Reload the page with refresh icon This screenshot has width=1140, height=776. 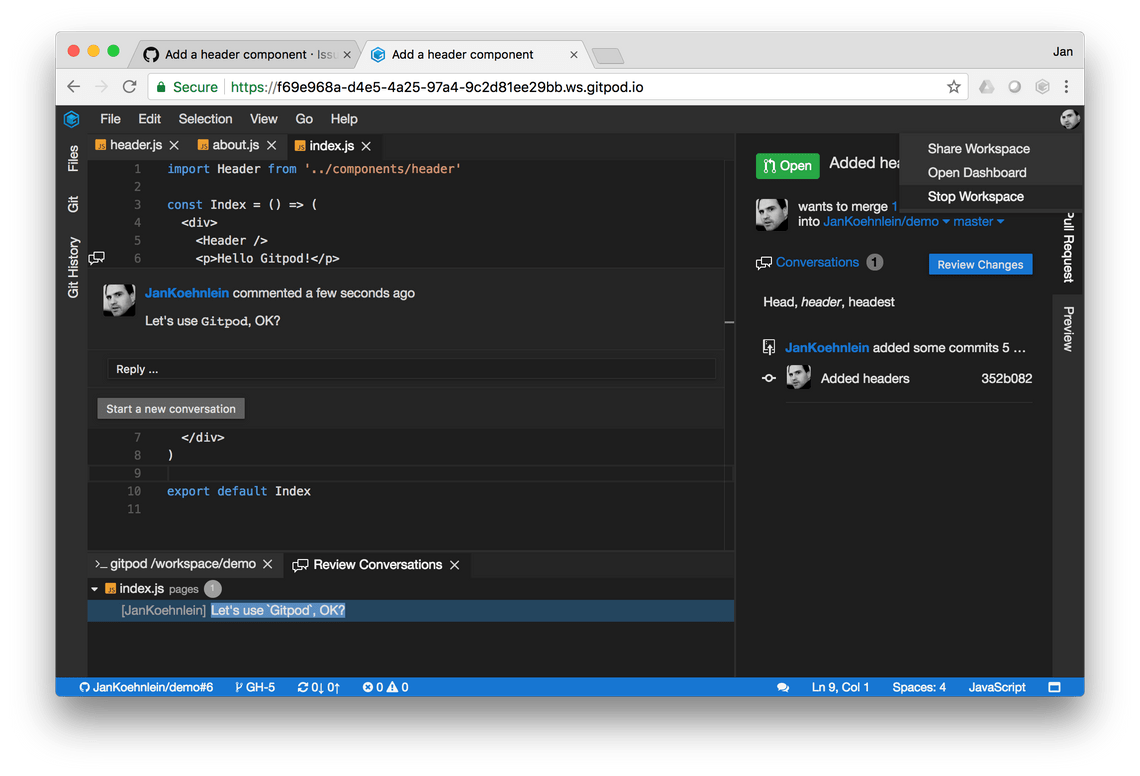click(x=129, y=87)
